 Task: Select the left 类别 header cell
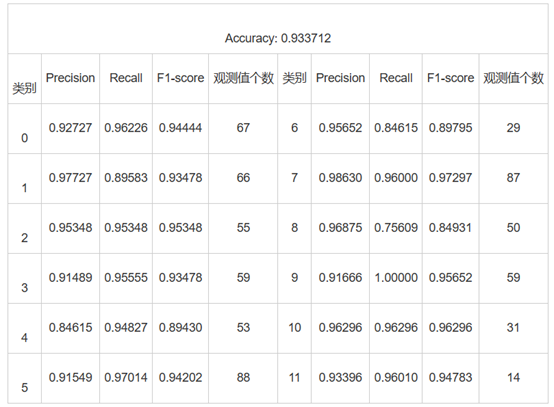tap(24, 88)
